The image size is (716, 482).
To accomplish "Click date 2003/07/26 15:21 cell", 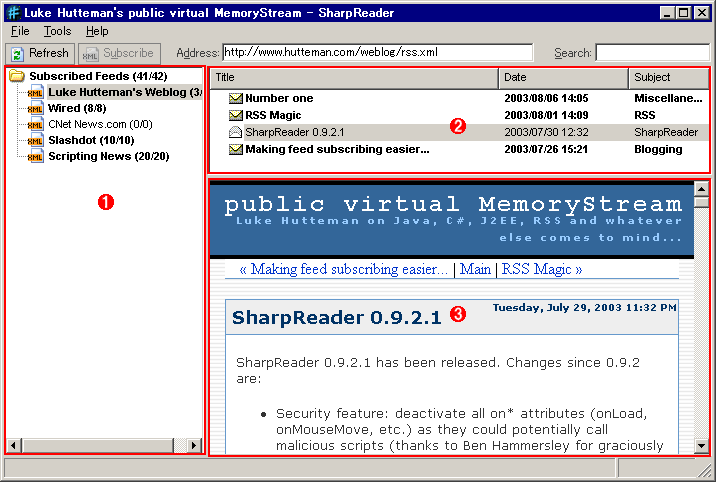I will pyautogui.click(x=546, y=149).
